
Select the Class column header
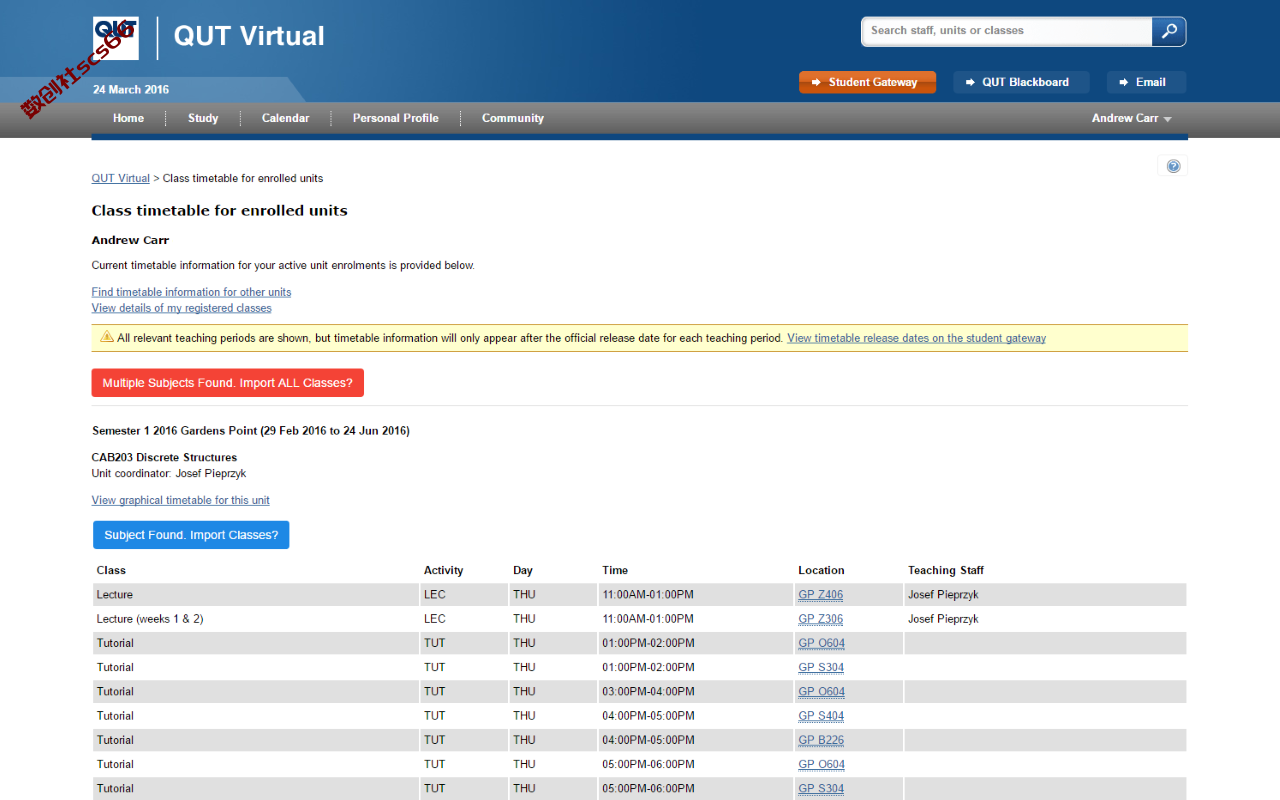pyautogui.click(x=111, y=570)
